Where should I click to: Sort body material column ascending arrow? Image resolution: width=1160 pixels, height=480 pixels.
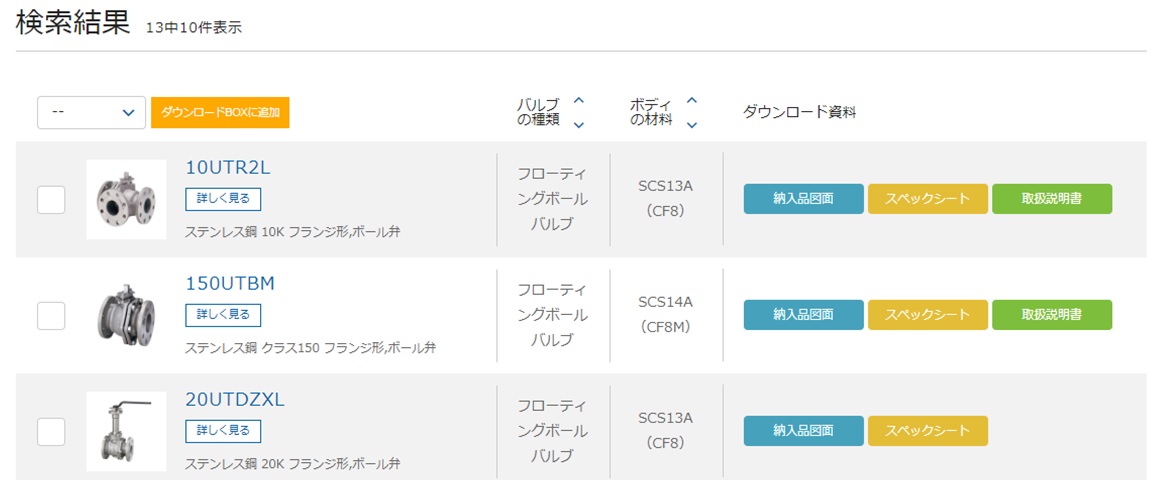click(x=692, y=100)
